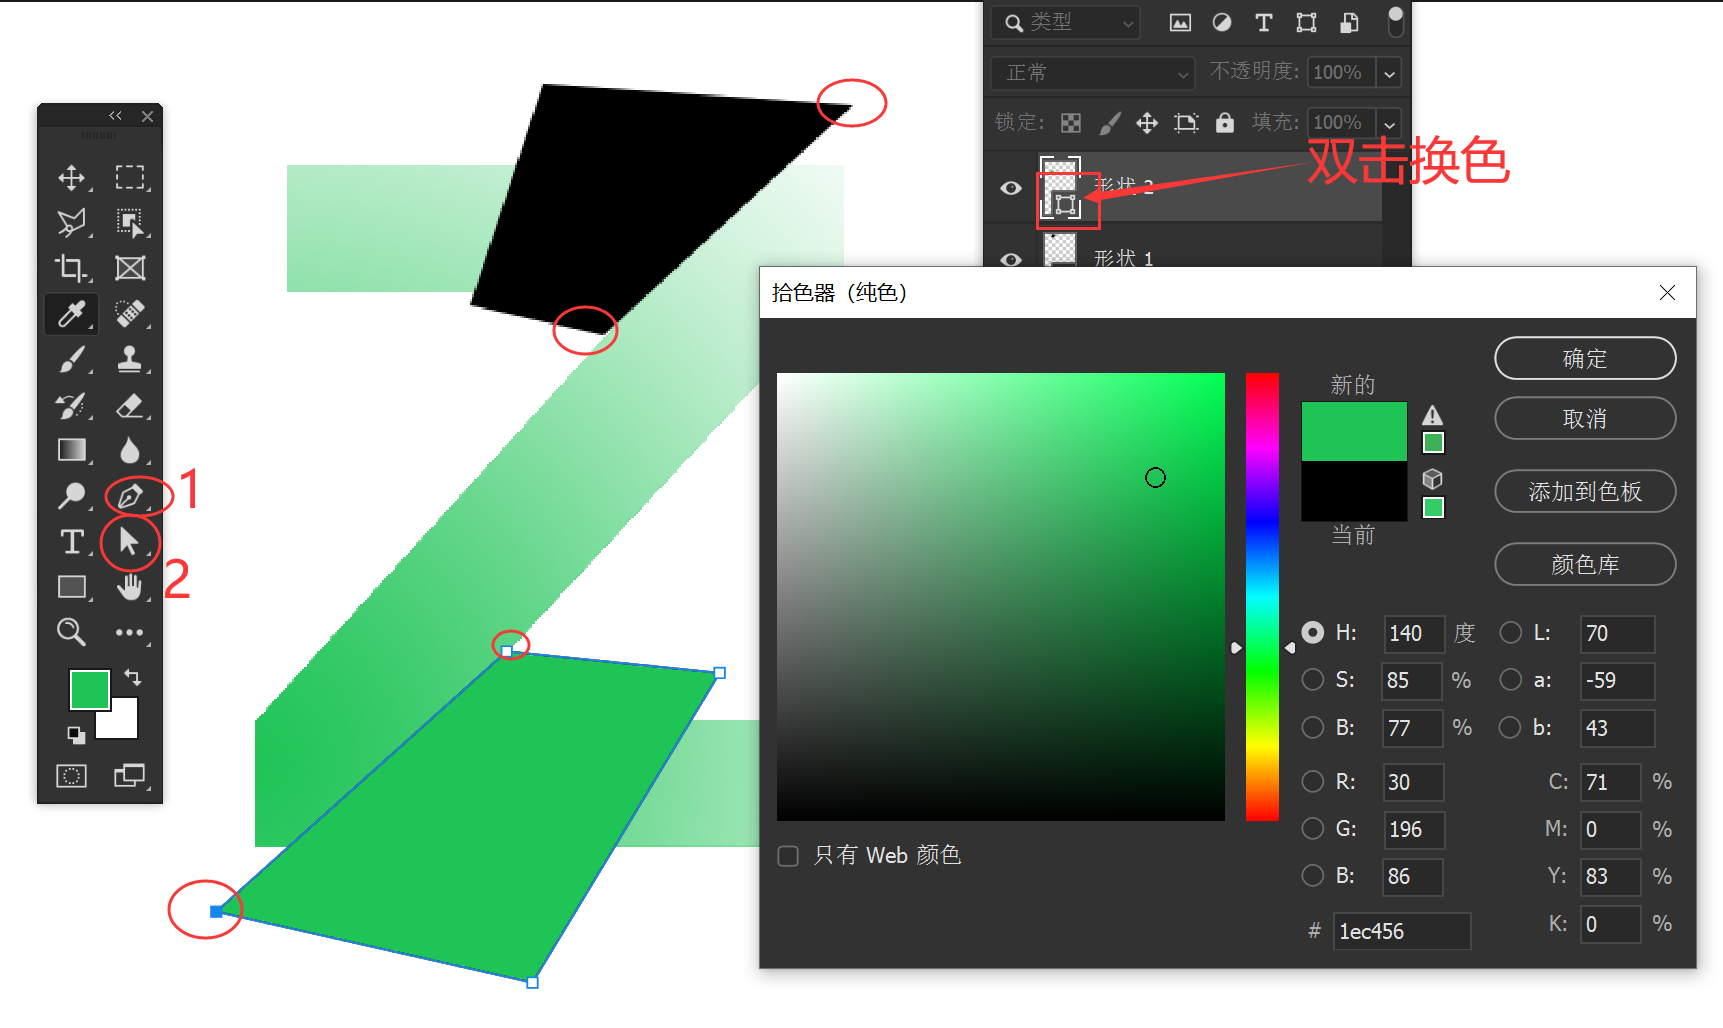Select the G green radio button
1723x1028 pixels.
click(1313, 828)
